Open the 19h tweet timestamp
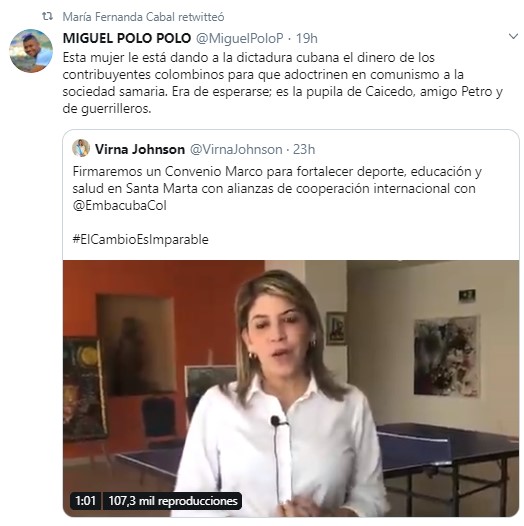The height and width of the screenshot is (526, 524). tap(306, 38)
